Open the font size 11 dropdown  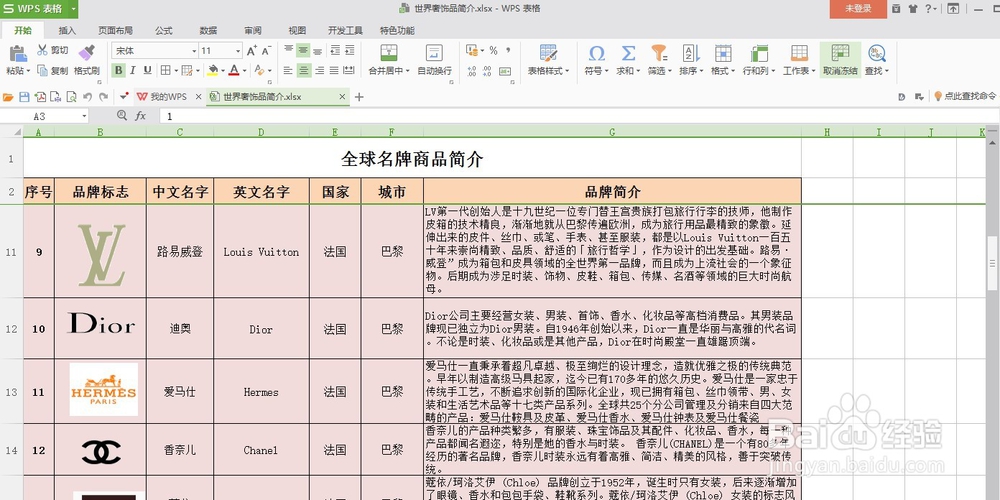point(239,51)
